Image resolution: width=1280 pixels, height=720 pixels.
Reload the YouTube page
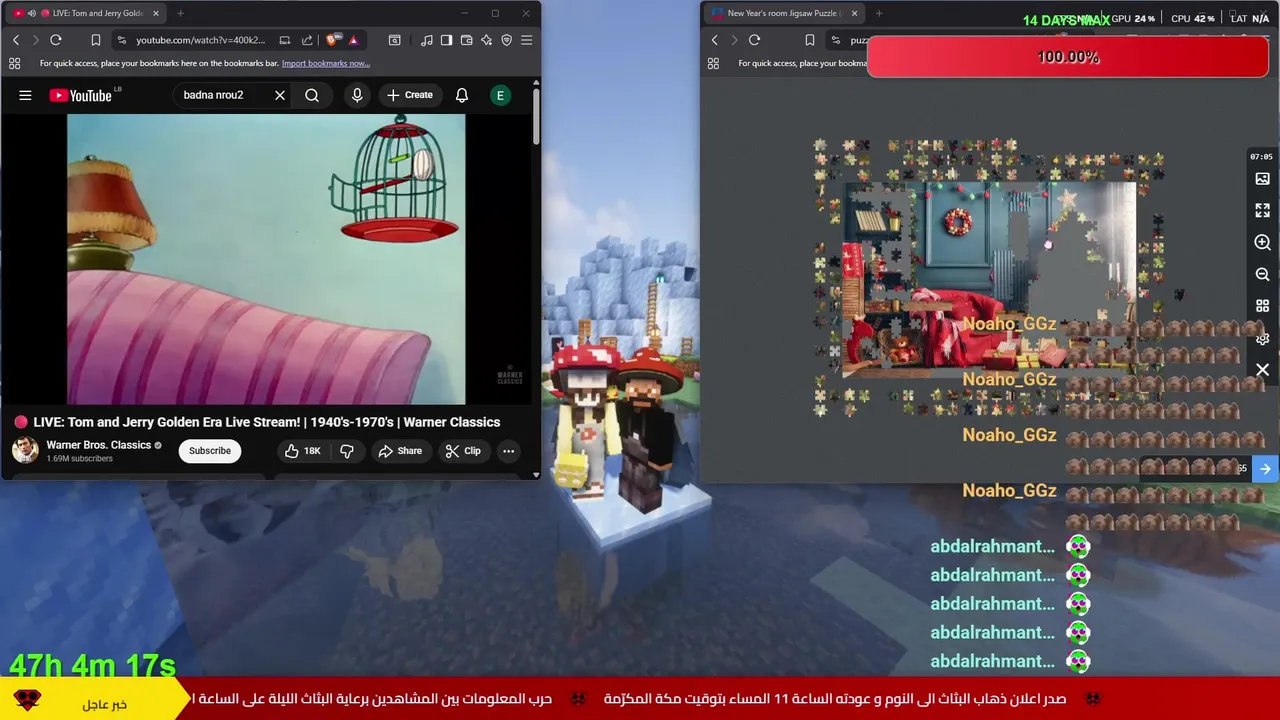tap(56, 40)
